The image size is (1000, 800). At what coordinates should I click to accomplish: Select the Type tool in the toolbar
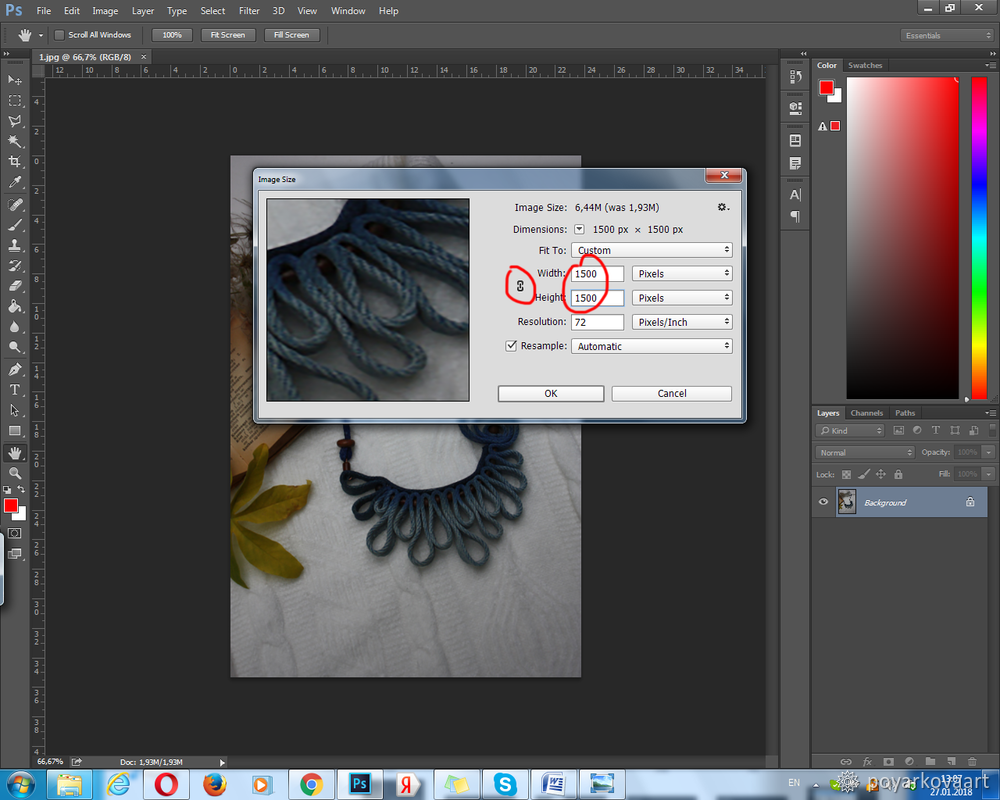pos(15,389)
